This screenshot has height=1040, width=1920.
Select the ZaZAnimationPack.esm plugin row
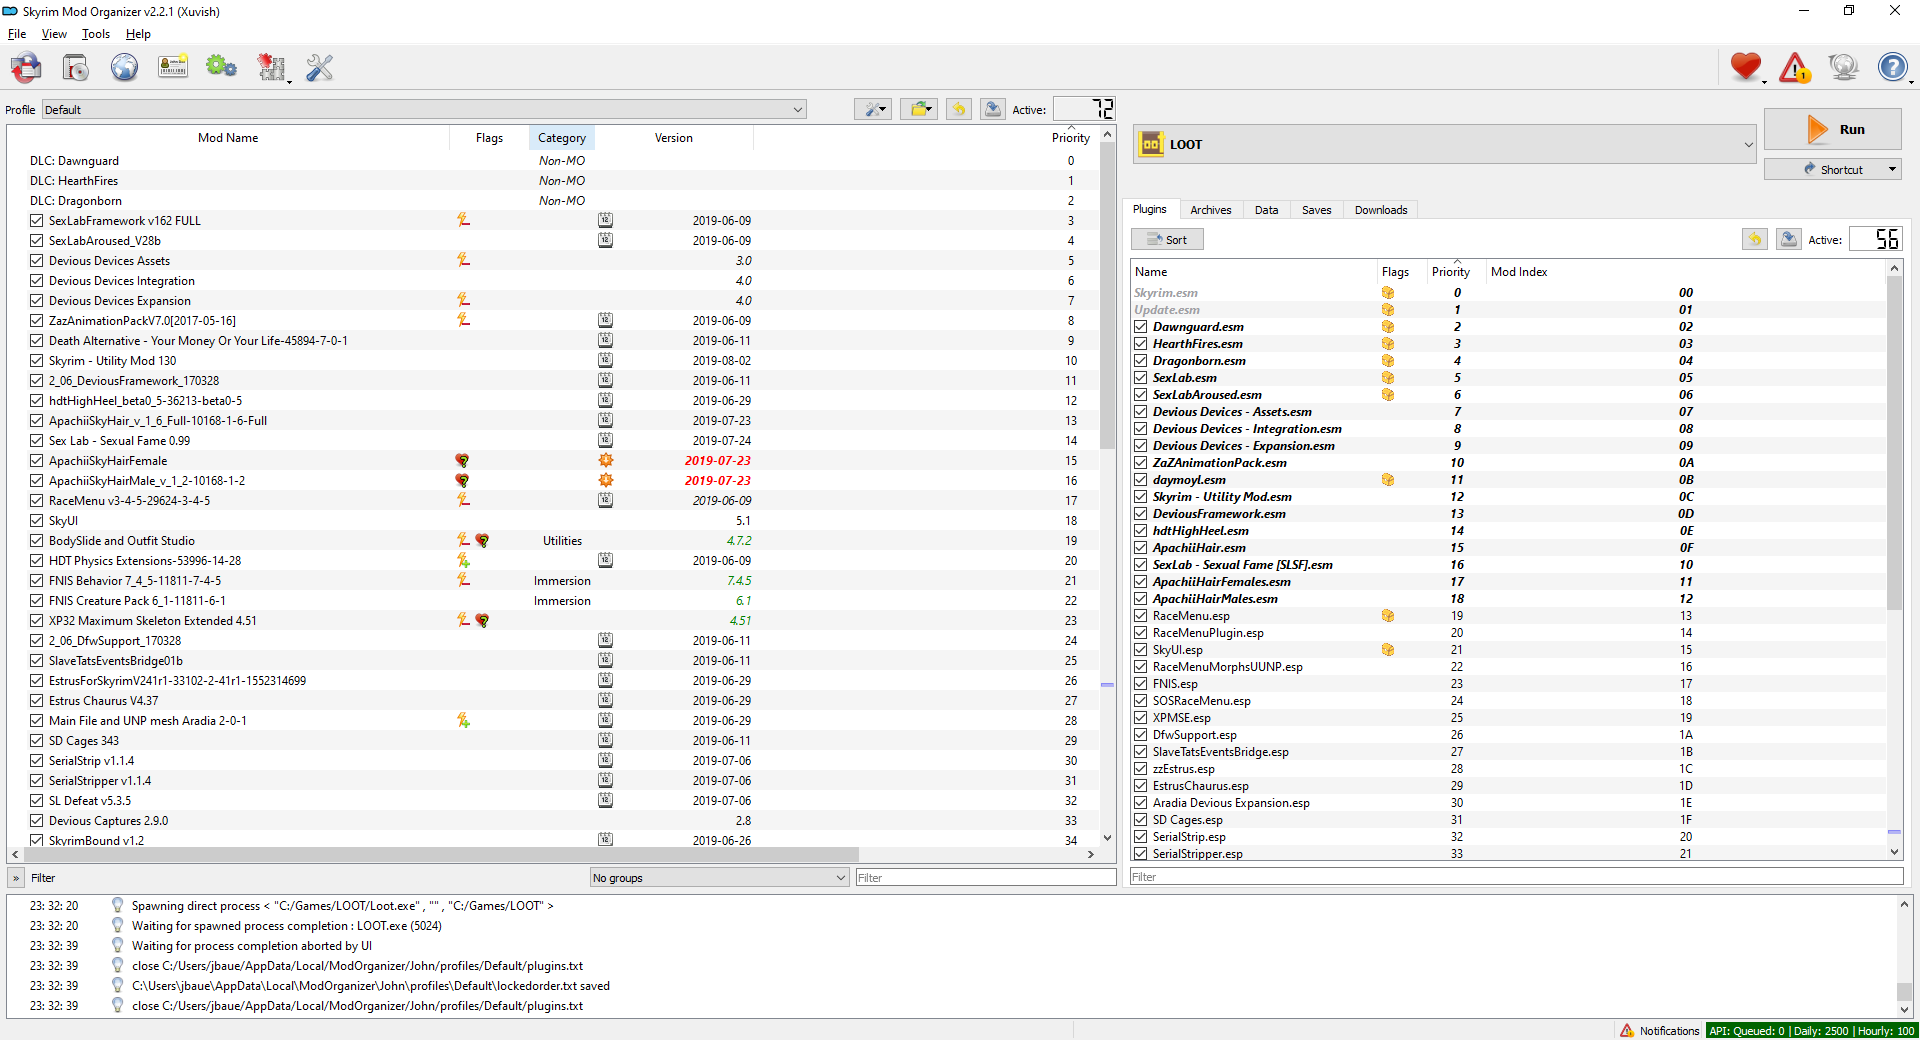(1507, 463)
